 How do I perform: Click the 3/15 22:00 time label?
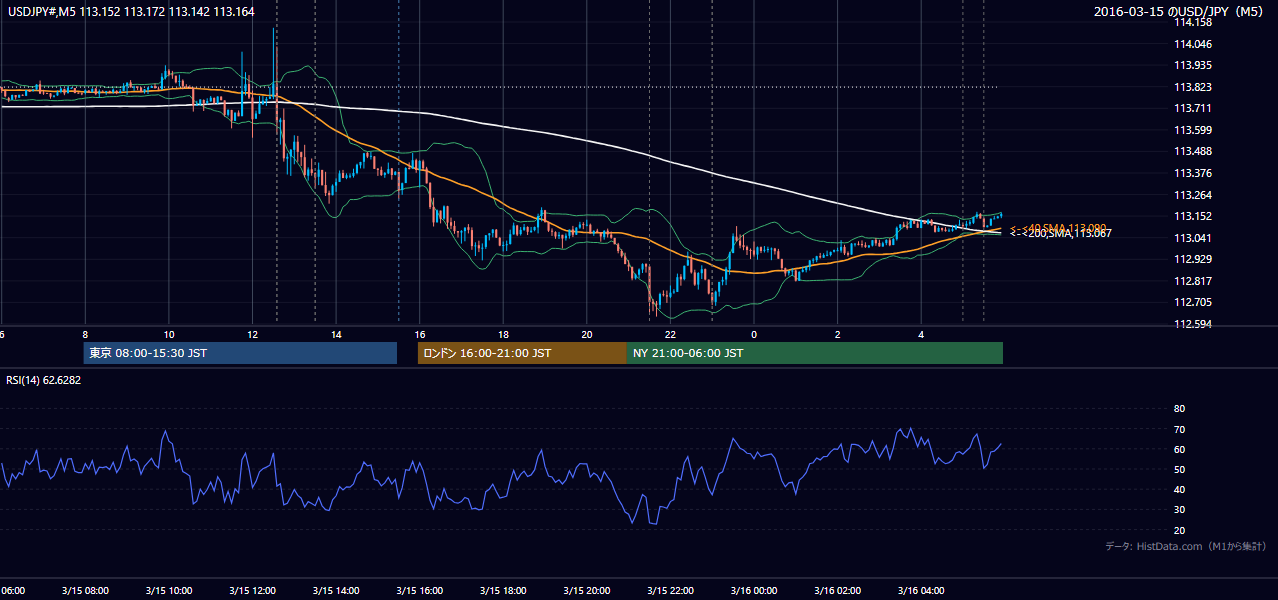(670, 590)
